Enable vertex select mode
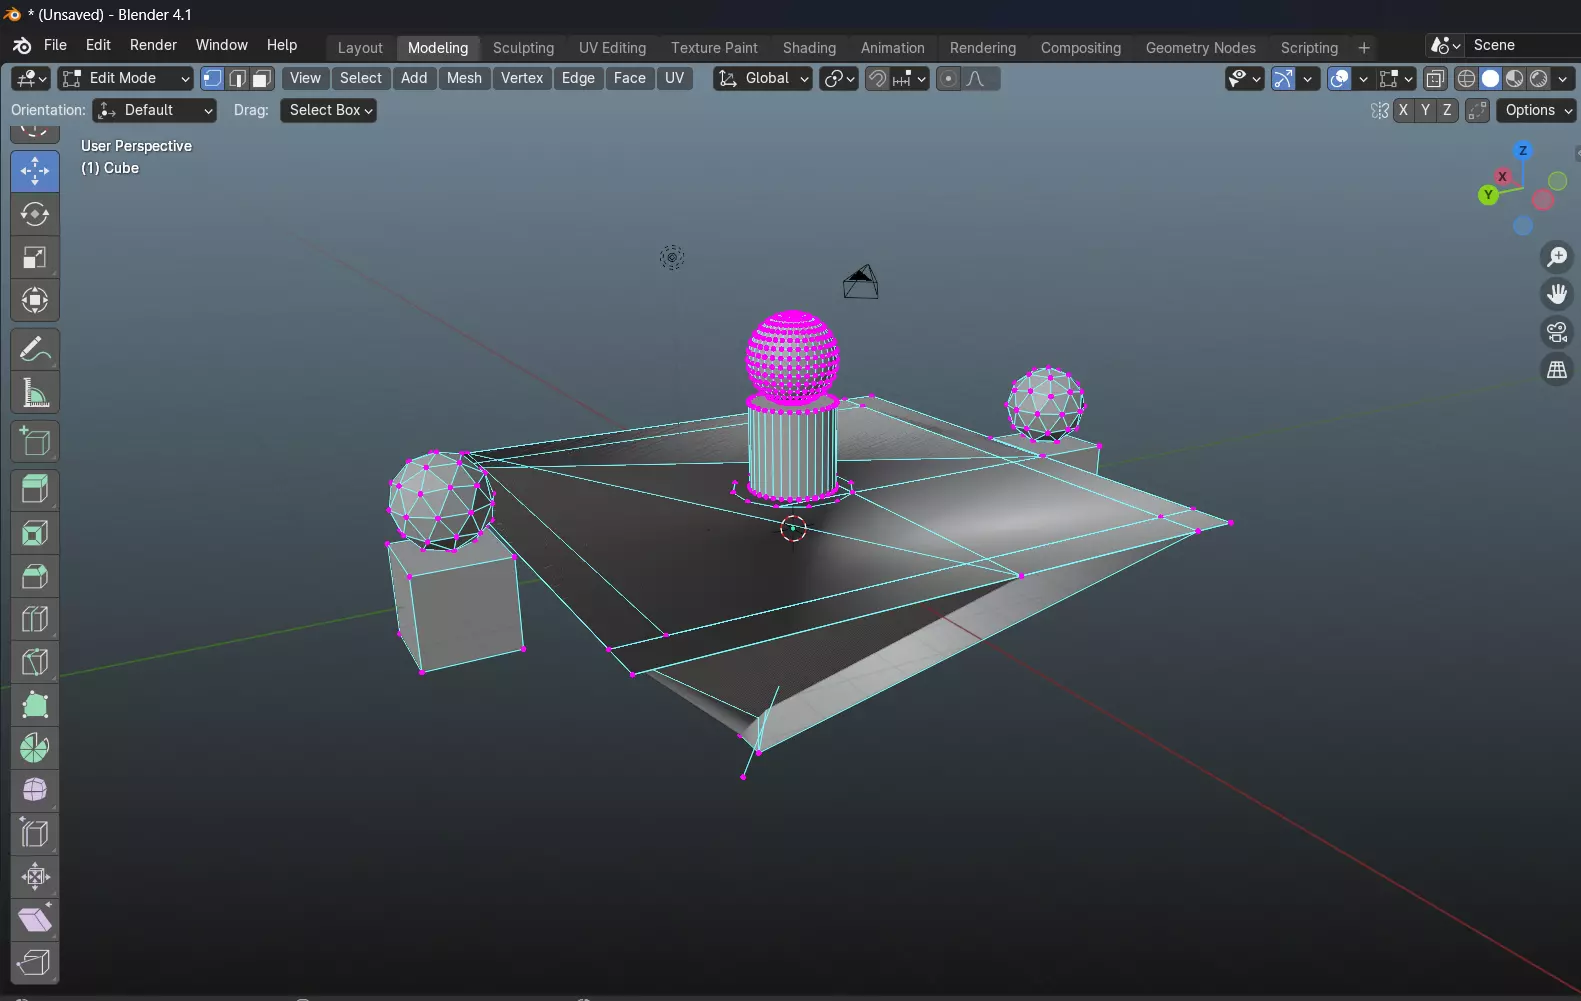This screenshot has width=1581, height=1001. point(213,78)
